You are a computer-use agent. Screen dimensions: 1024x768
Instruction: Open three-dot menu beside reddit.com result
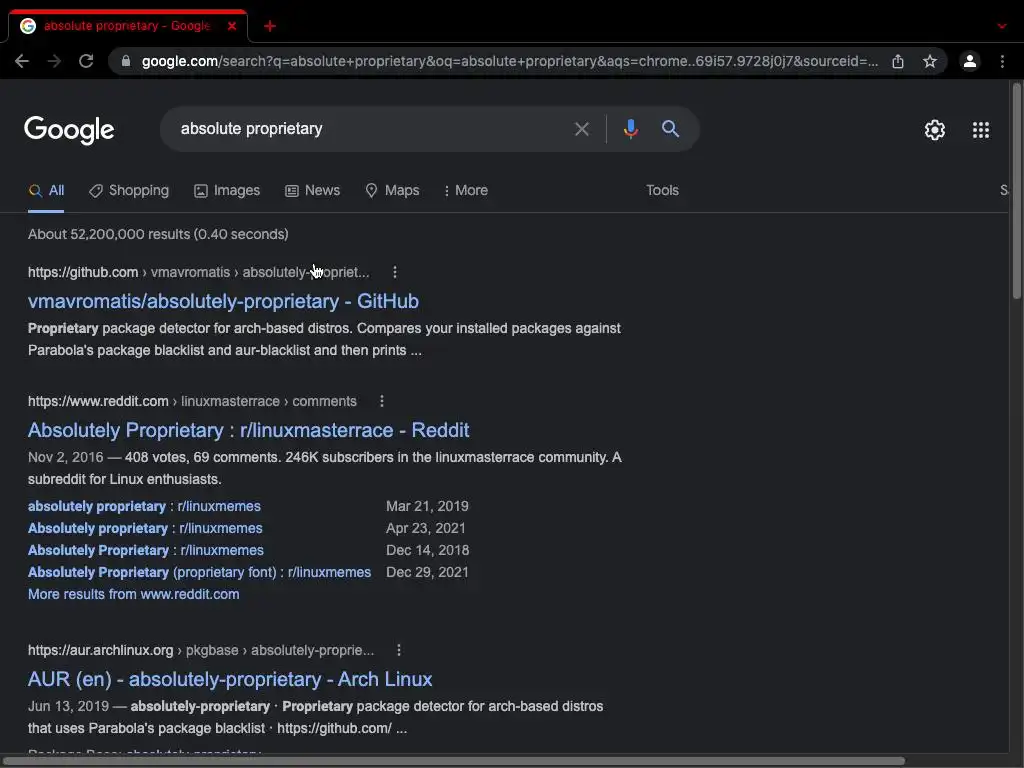point(382,401)
